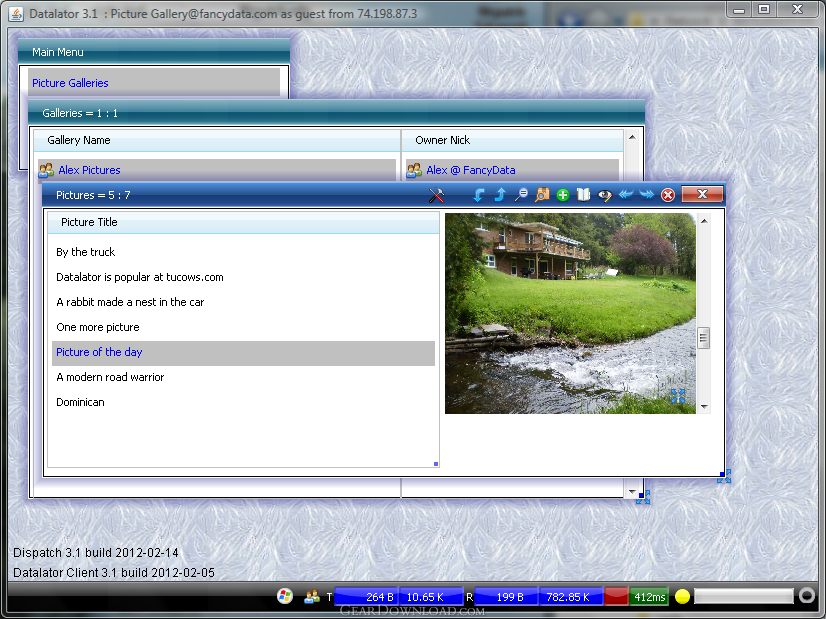The width and height of the screenshot is (826, 619).
Task: Select the 'A modern road warrior' row
Action: click(x=243, y=377)
